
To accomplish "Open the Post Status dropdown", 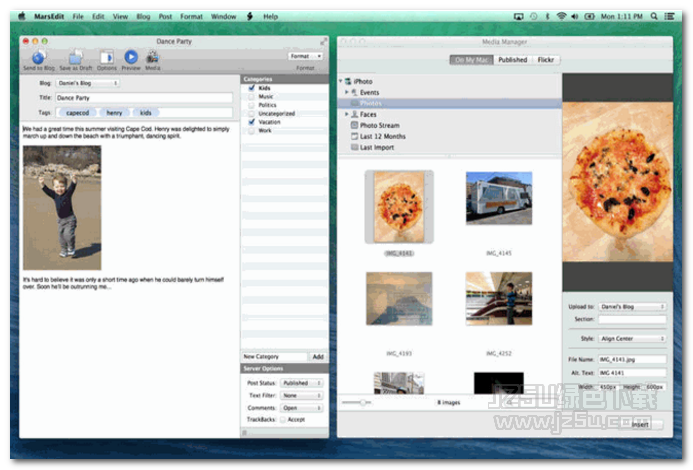I will click(x=301, y=383).
